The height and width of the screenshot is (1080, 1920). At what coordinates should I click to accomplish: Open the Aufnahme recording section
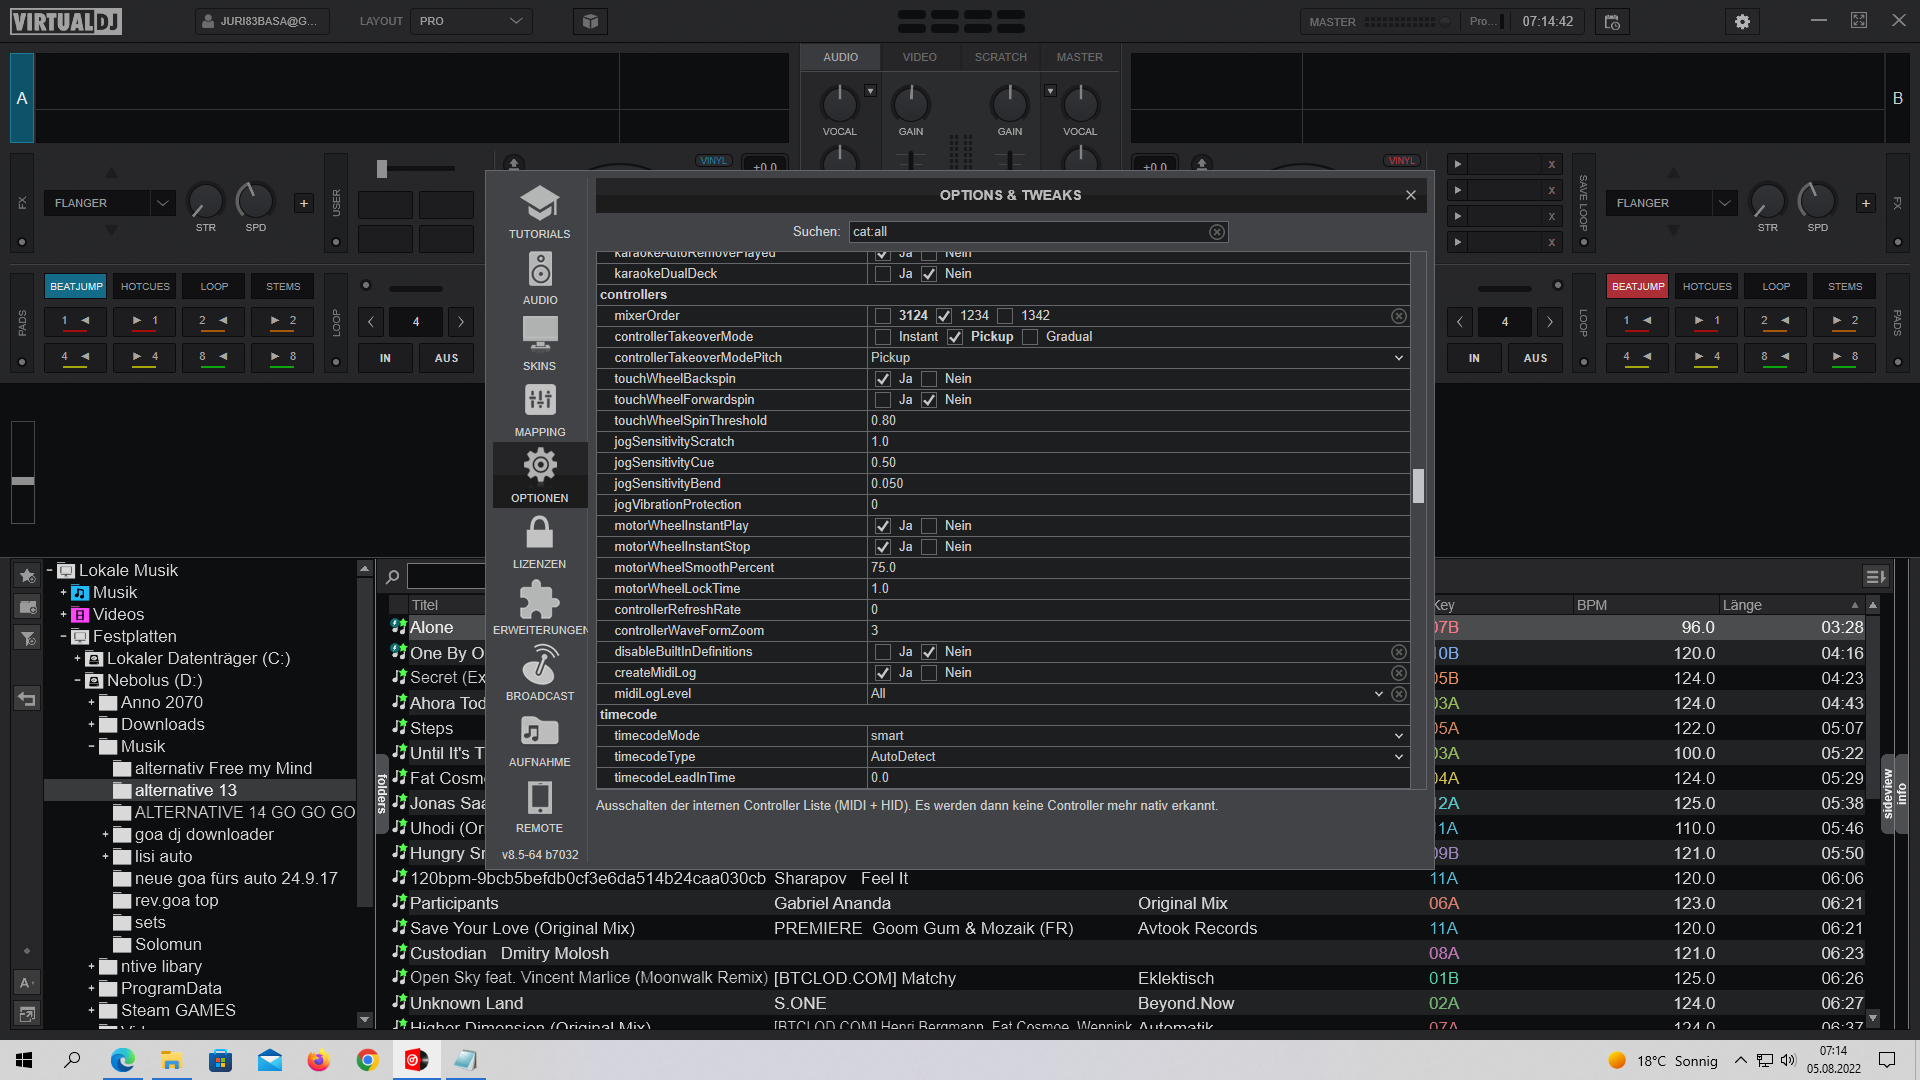[539, 740]
